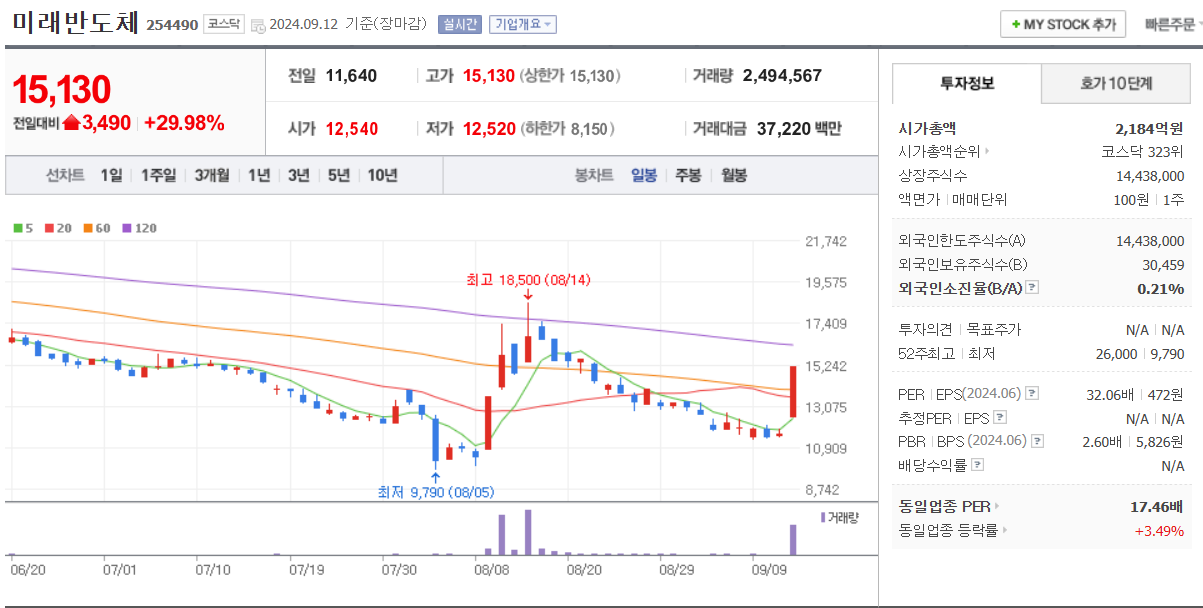Click the 거래량 value 2,494,567
The height and width of the screenshot is (608, 1203).
[783, 75]
